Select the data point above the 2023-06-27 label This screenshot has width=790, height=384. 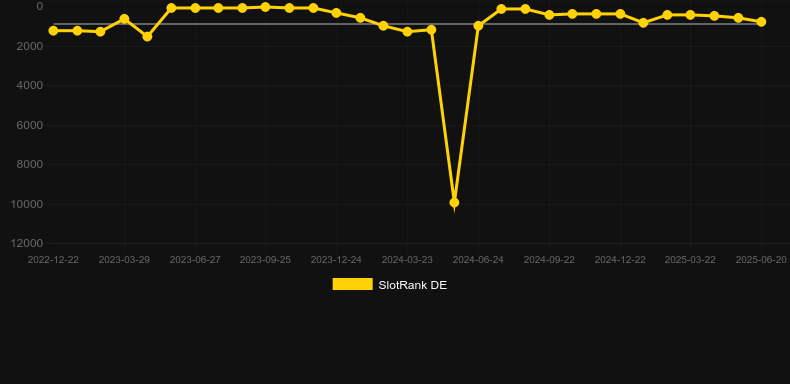pyautogui.click(x=195, y=8)
